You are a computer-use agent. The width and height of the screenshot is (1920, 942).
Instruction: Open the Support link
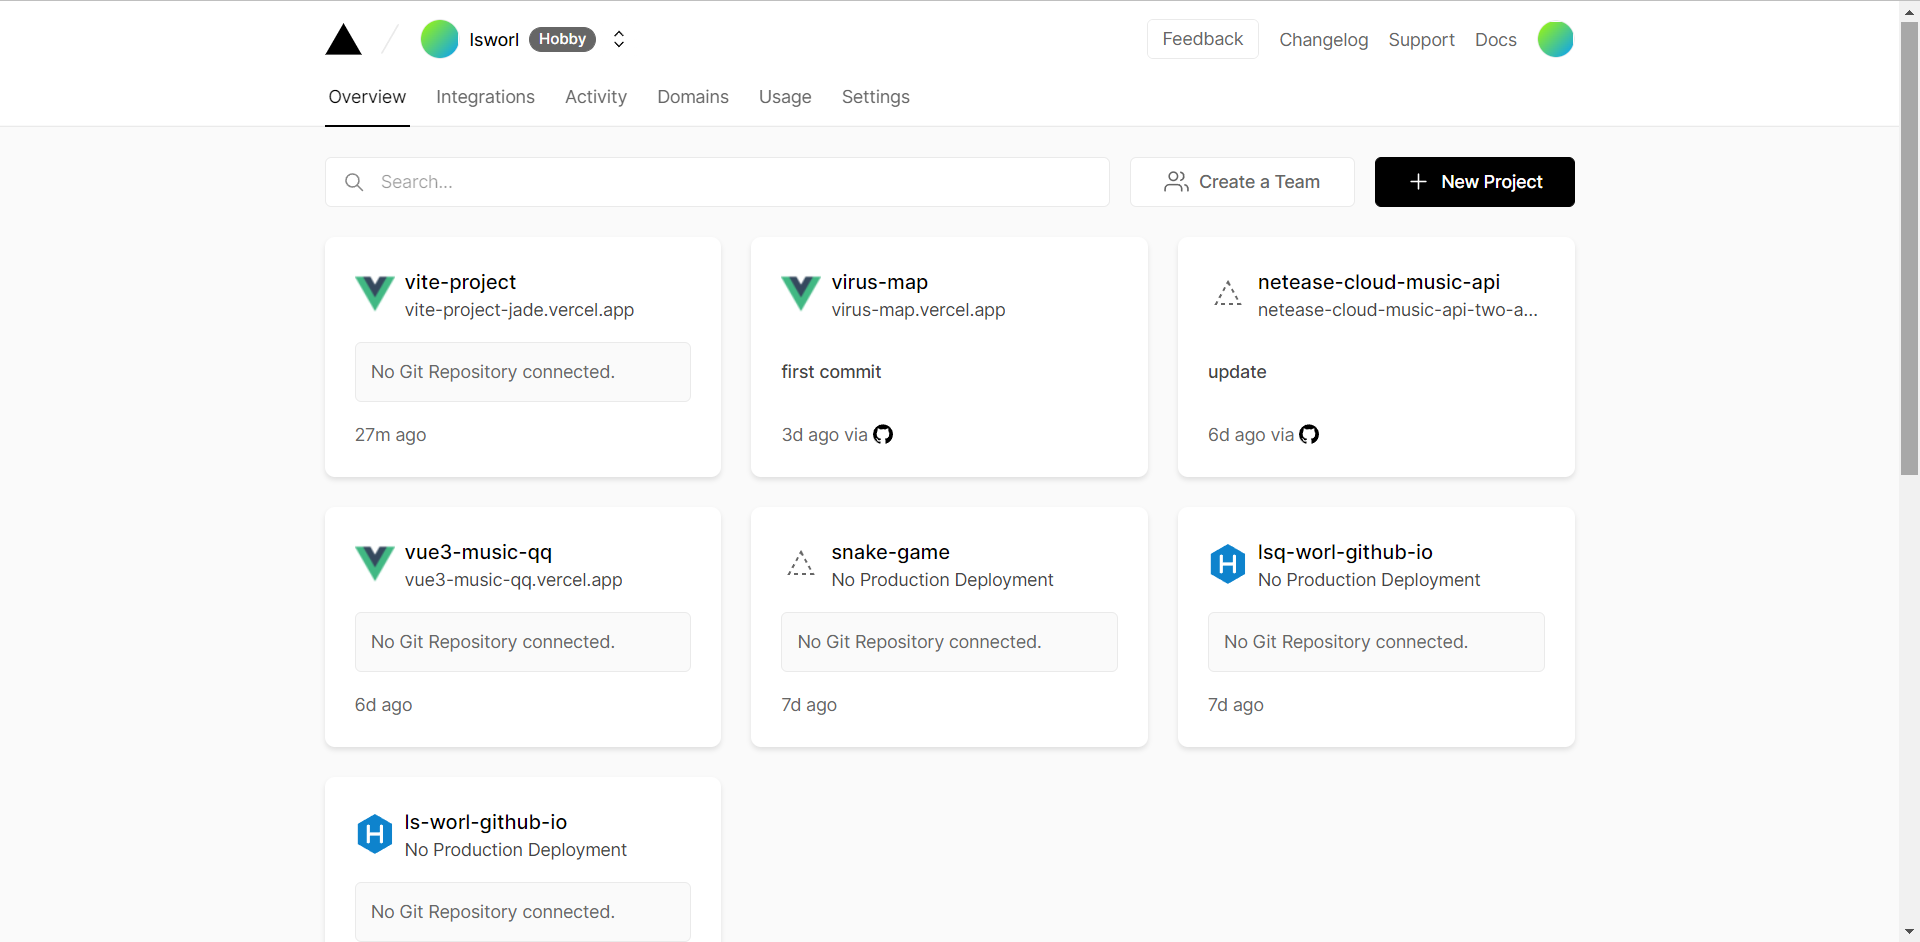coord(1421,40)
